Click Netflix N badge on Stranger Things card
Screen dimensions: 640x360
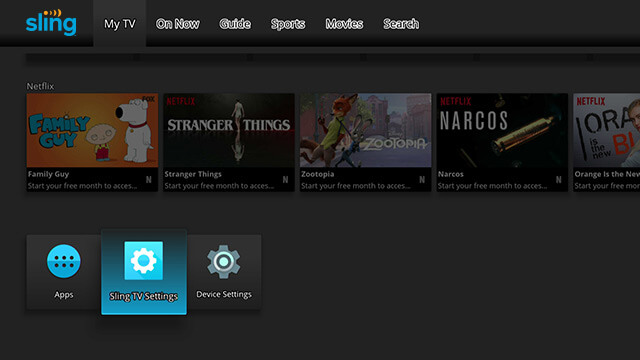[x=285, y=180]
